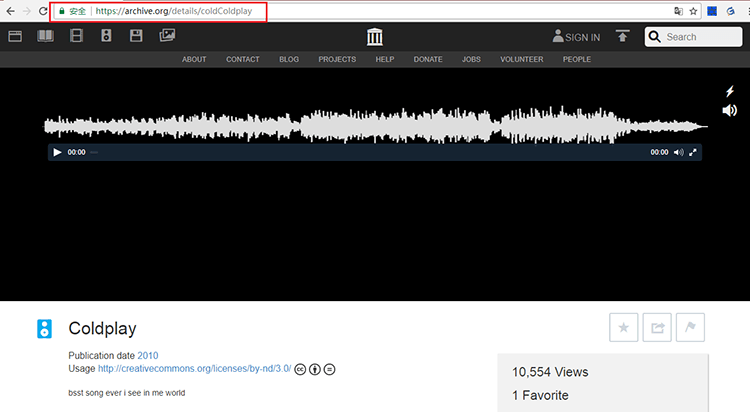Open the CONTACT menu item
This screenshot has height=412, width=750.
pyautogui.click(x=243, y=59)
